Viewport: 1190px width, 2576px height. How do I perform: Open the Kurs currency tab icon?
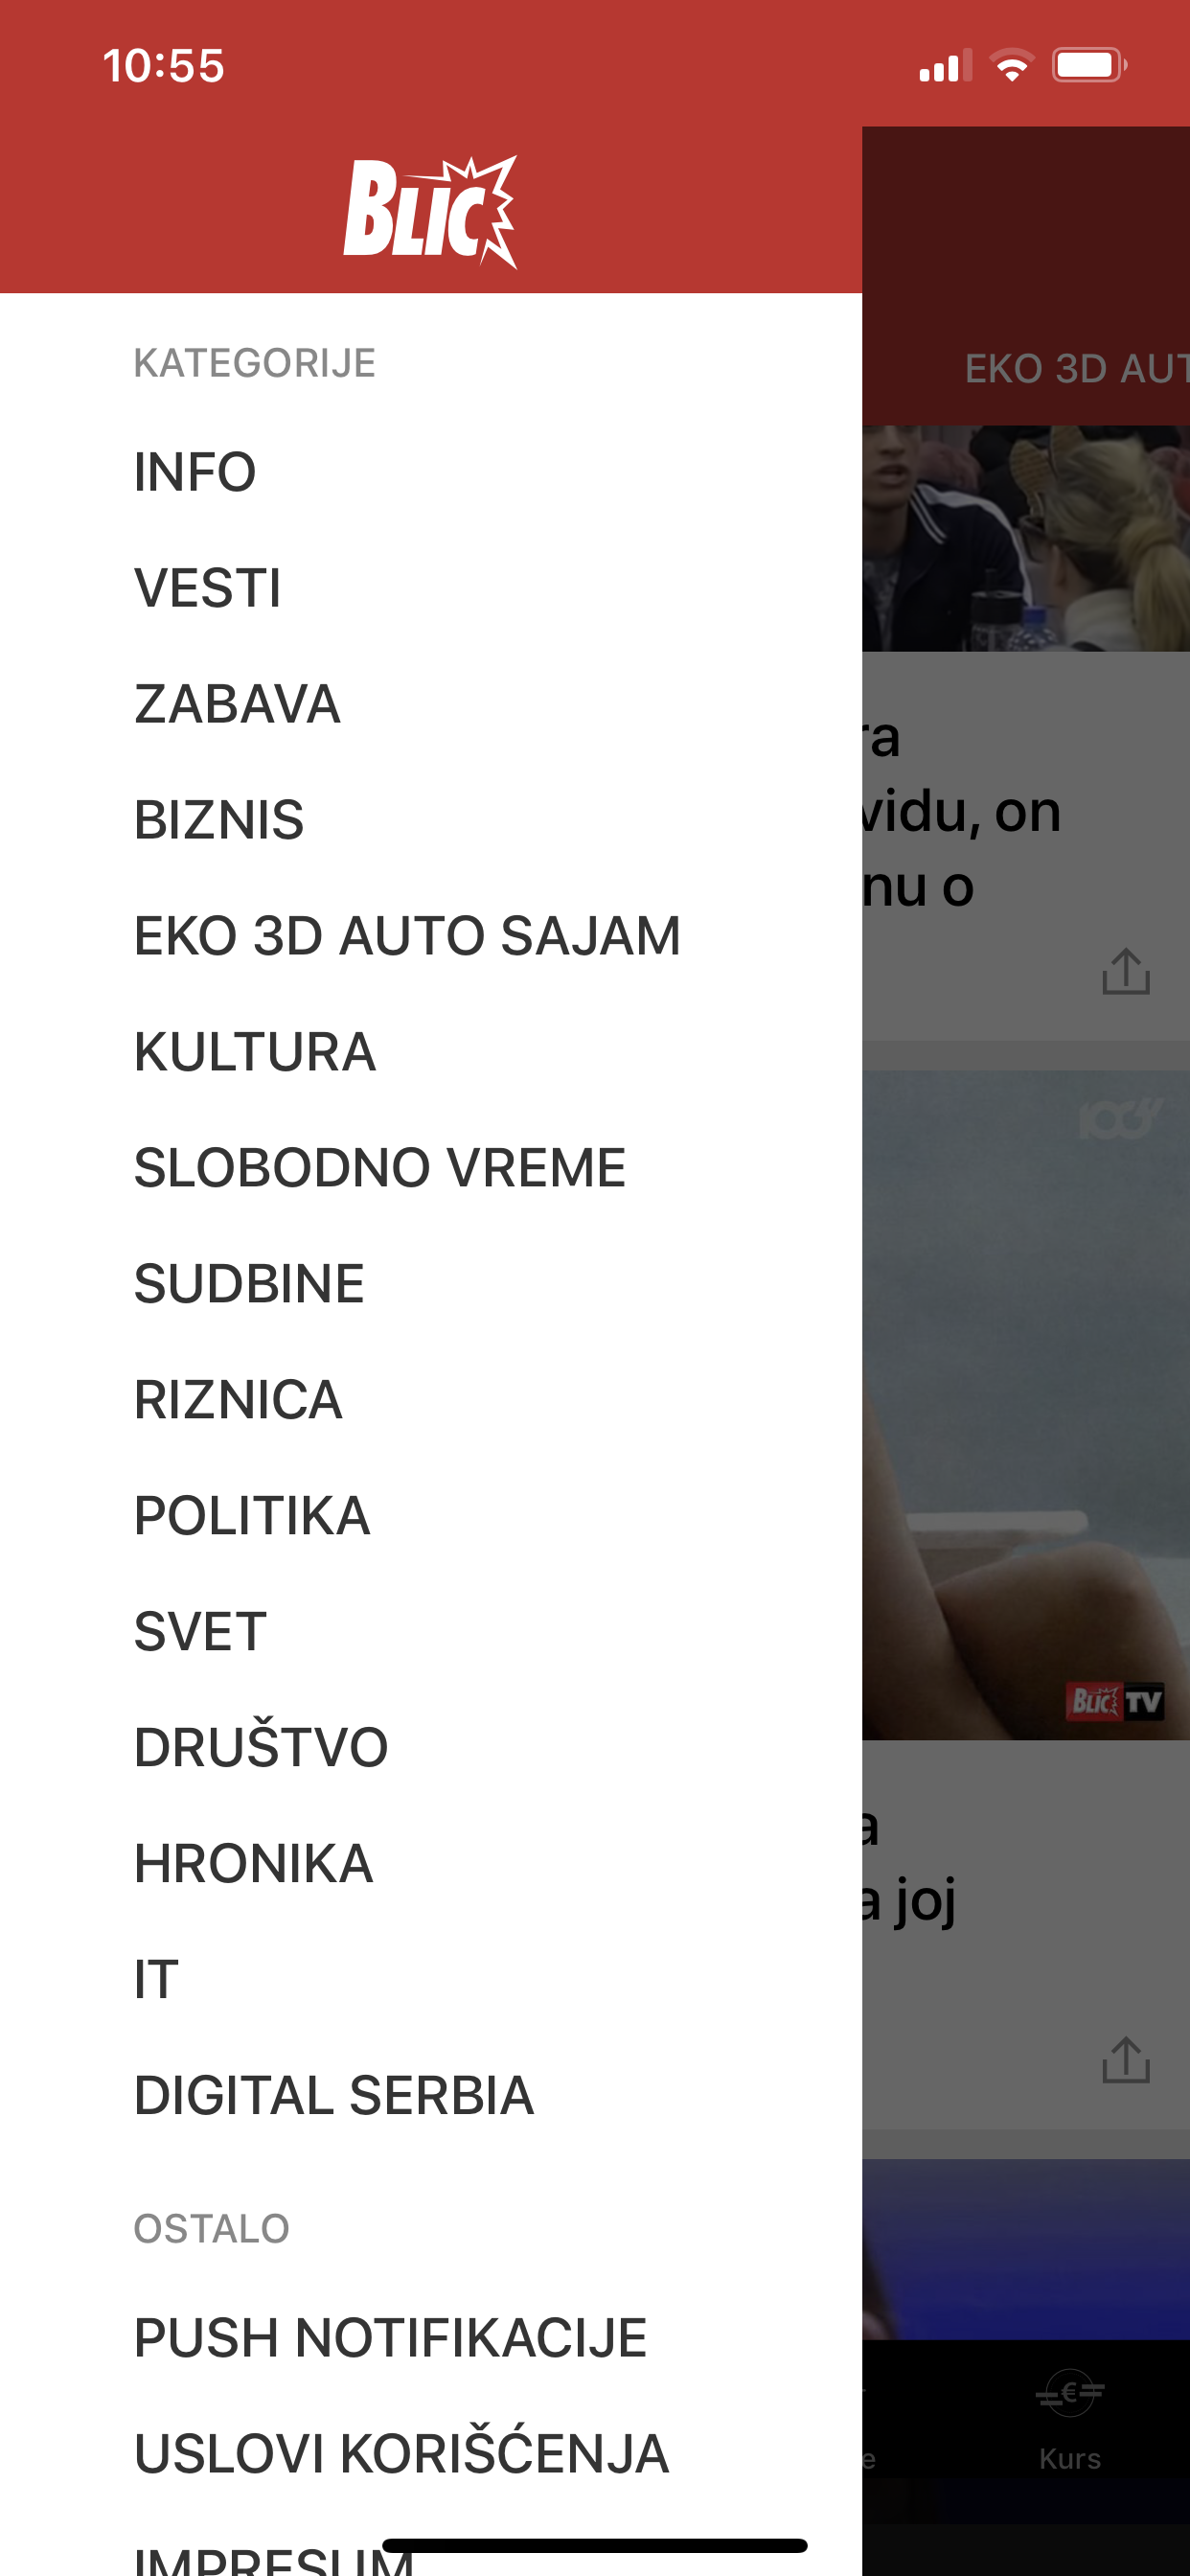tap(1069, 2393)
